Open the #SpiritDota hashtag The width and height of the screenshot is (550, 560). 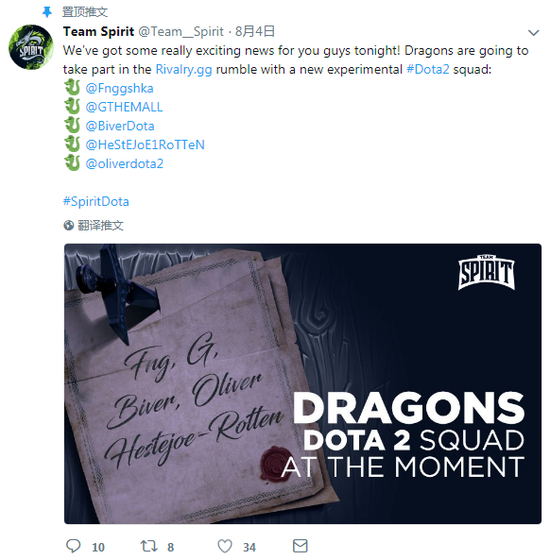[96, 201]
